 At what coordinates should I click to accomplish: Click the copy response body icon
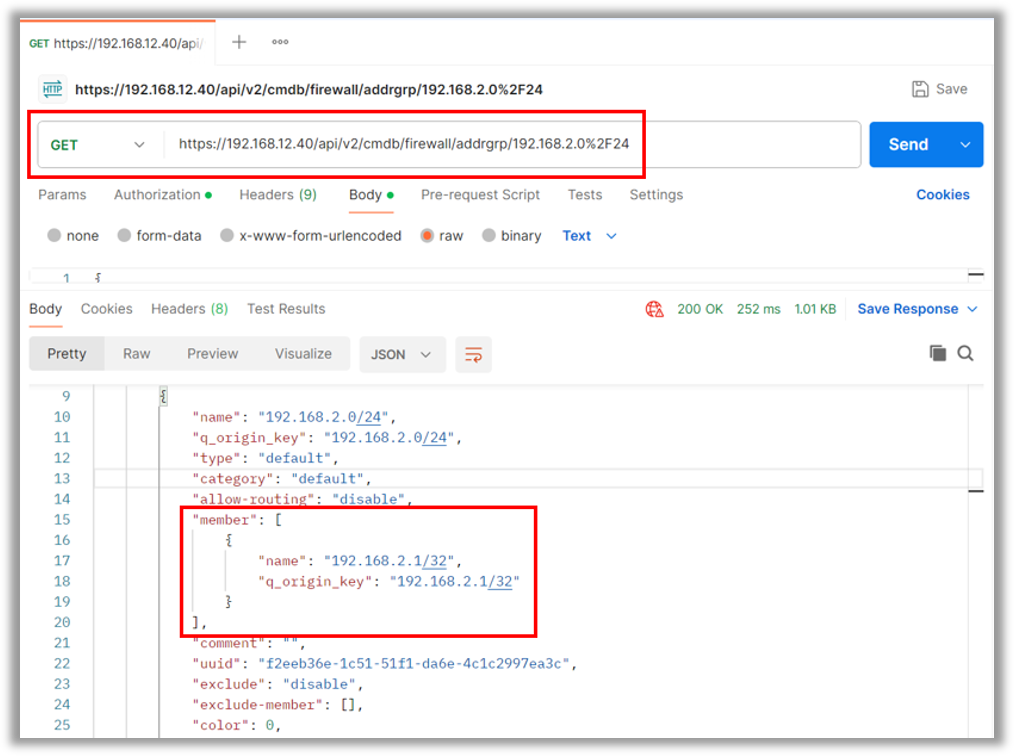(937, 353)
